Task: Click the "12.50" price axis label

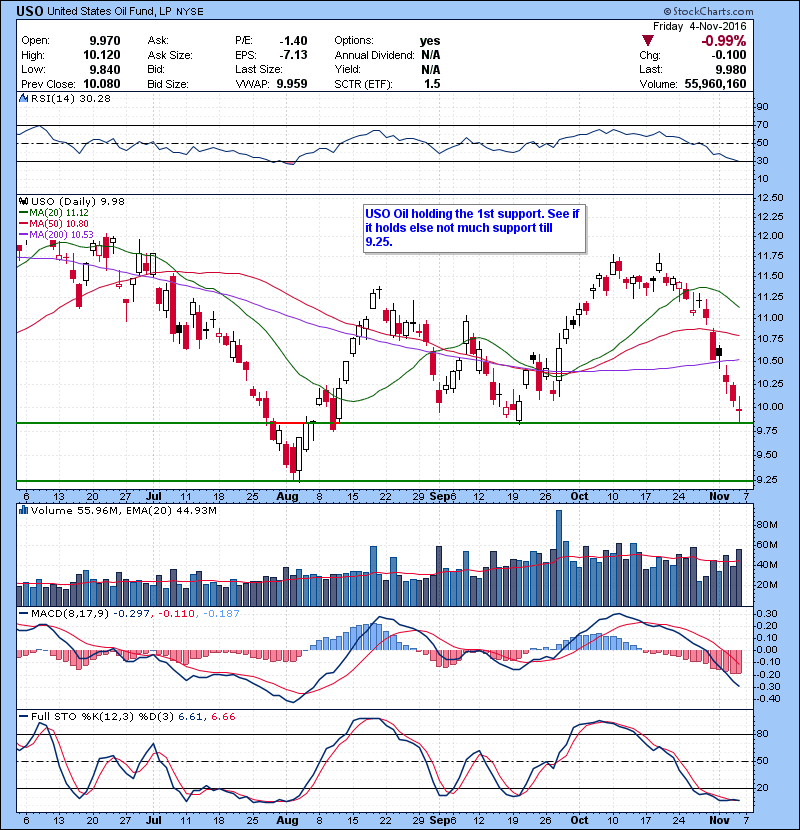Action: pos(770,197)
